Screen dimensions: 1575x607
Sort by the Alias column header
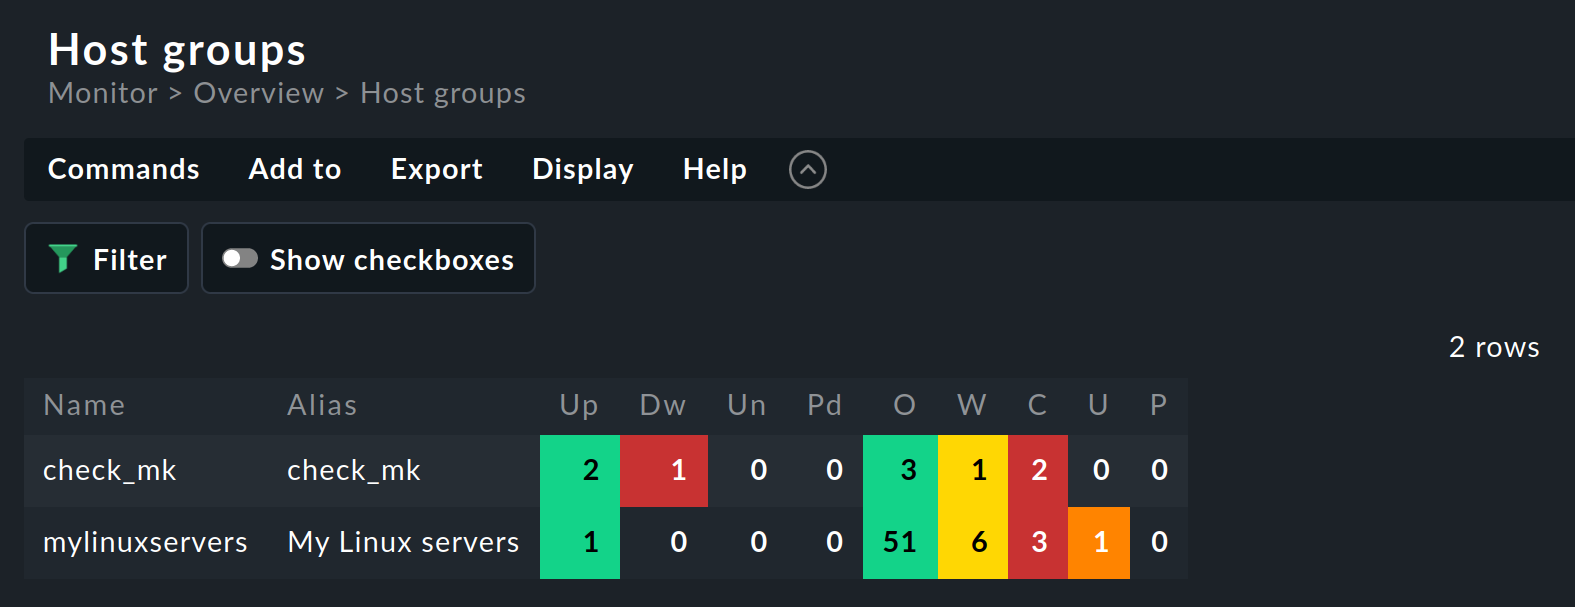[x=322, y=405]
